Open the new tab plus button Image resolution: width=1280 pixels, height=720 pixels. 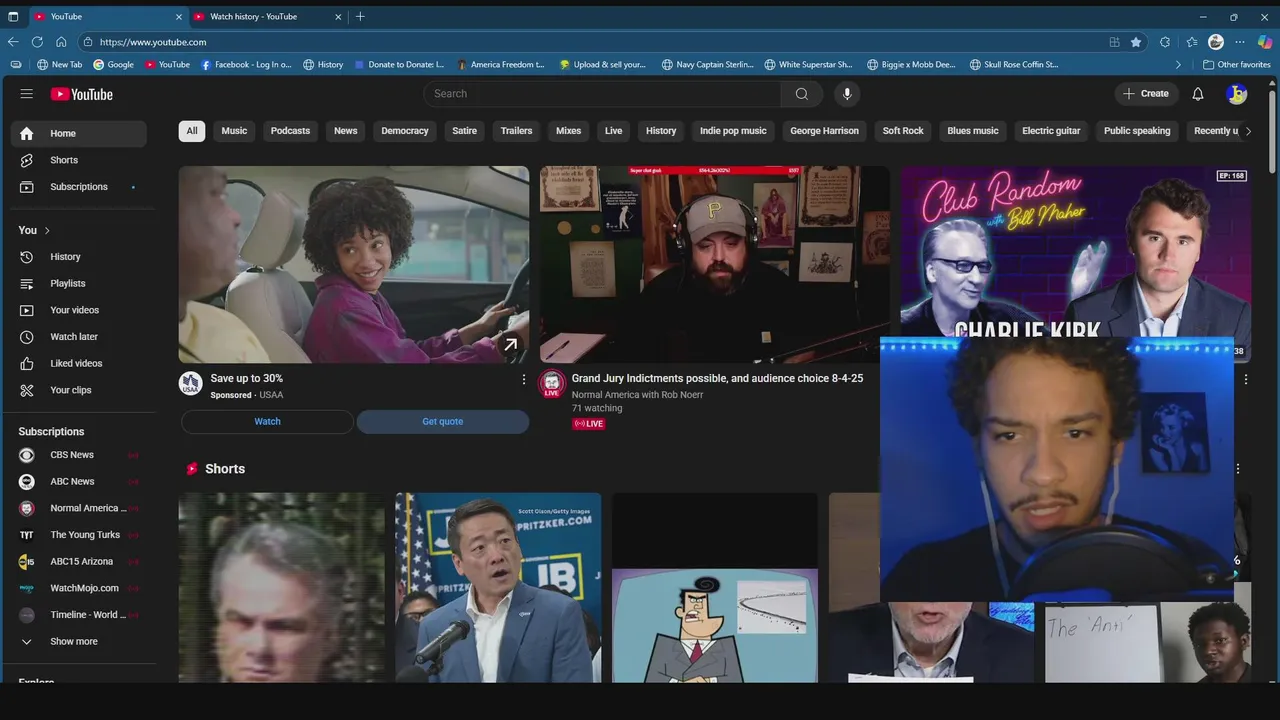tap(360, 17)
